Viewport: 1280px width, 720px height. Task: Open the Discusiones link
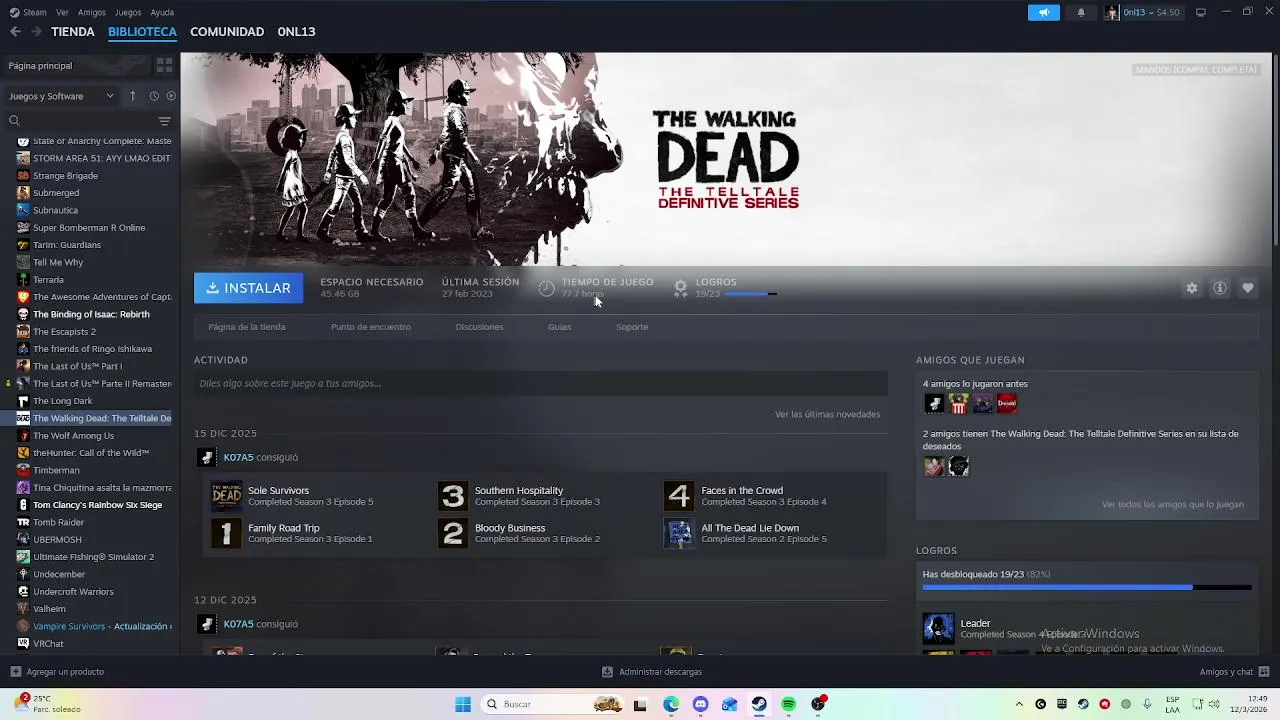pyautogui.click(x=479, y=327)
